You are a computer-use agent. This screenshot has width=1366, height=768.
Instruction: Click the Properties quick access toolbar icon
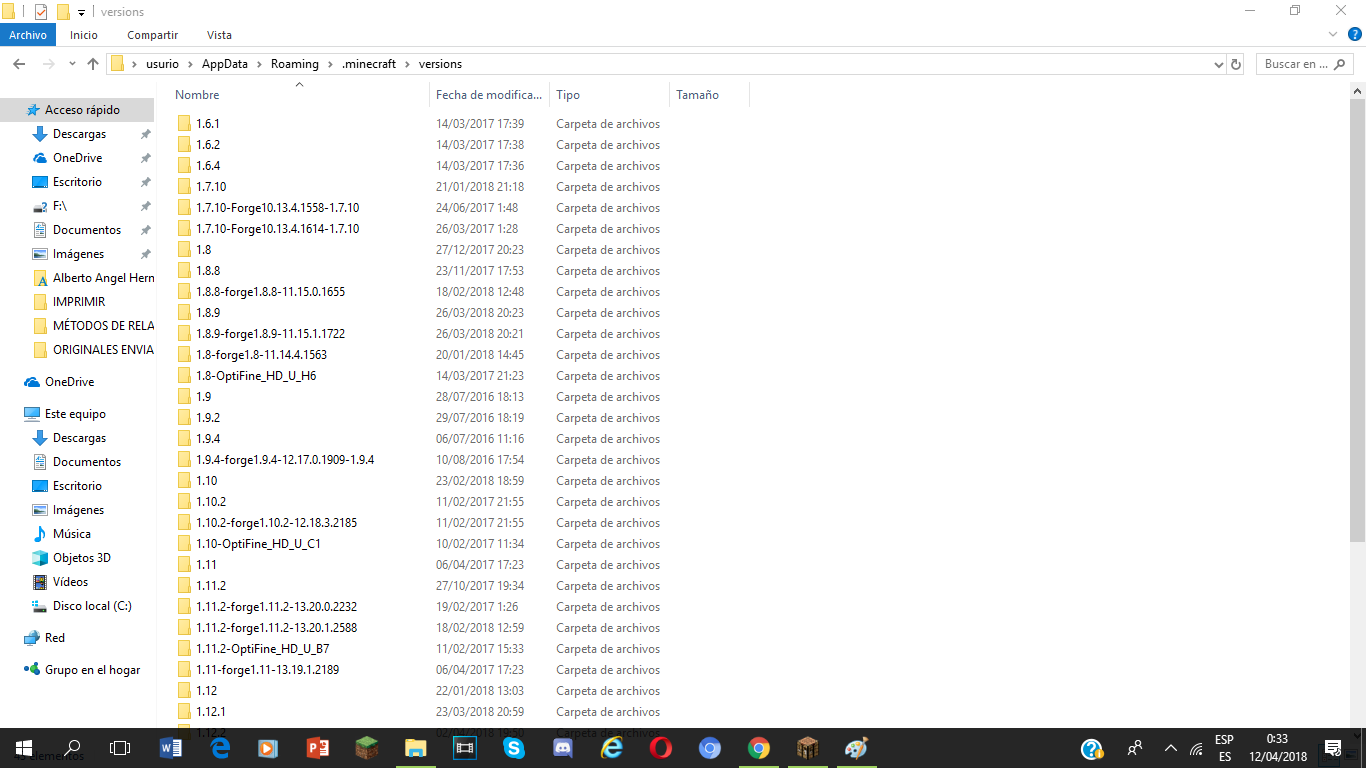coord(41,12)
